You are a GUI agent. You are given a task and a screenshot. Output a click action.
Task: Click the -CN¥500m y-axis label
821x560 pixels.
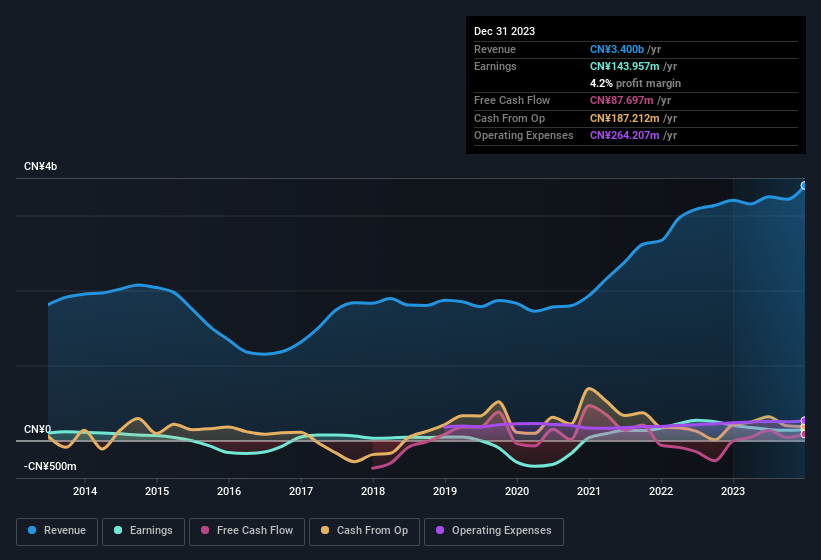click(51, 466)
